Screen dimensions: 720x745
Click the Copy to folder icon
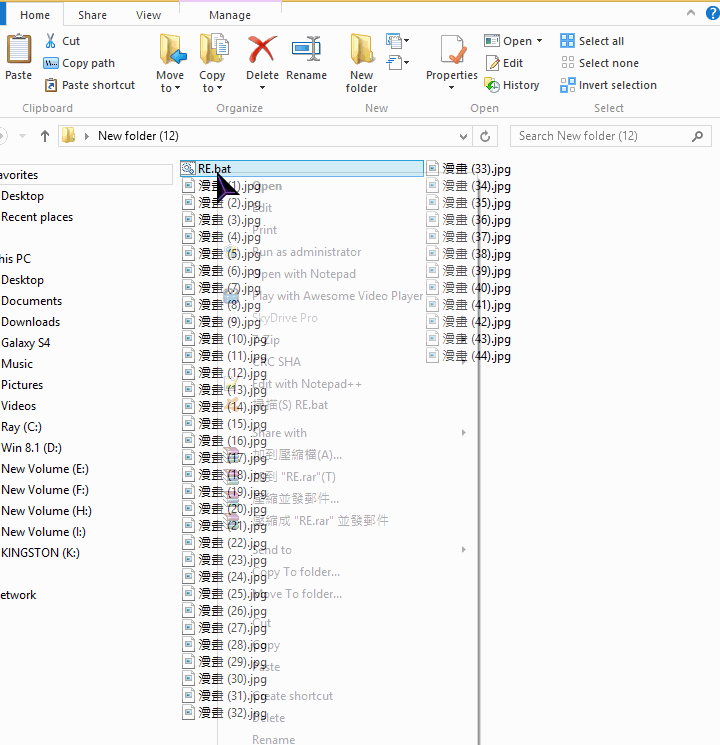tap(214, 49)
